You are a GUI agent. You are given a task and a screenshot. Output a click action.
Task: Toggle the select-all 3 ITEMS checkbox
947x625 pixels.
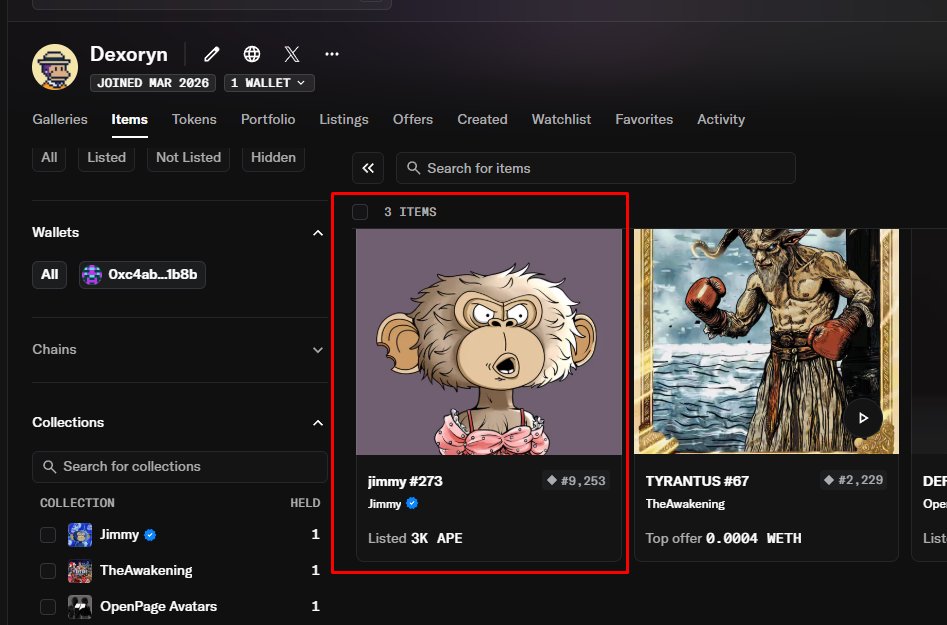(x=360, y=212)
